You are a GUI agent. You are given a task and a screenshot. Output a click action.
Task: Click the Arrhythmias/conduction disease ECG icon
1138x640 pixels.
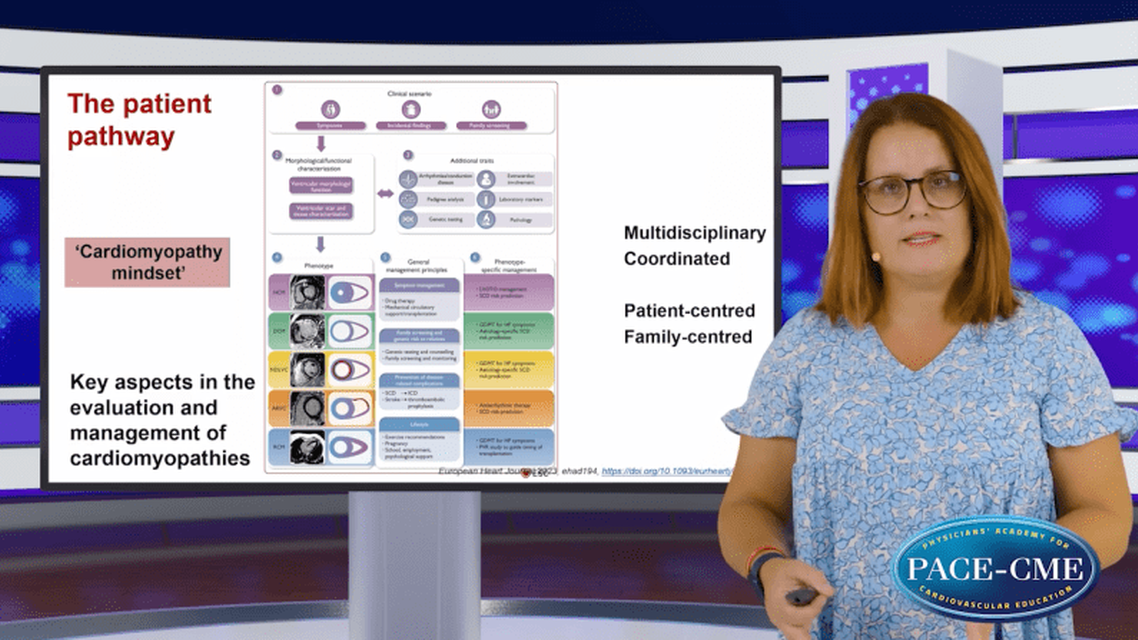click(407, 180)
